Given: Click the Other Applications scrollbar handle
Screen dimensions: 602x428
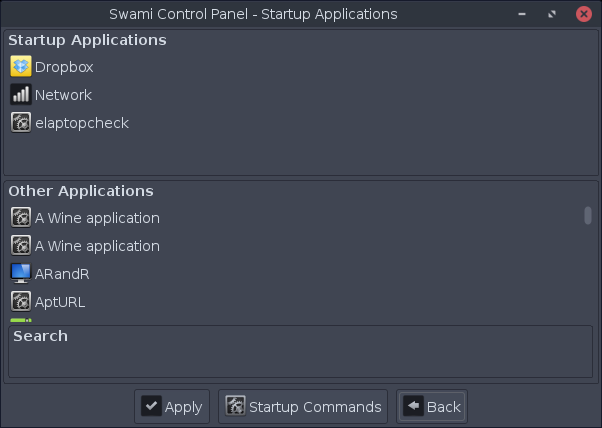Looking at the screenshot, I should (x=588, y=215).
